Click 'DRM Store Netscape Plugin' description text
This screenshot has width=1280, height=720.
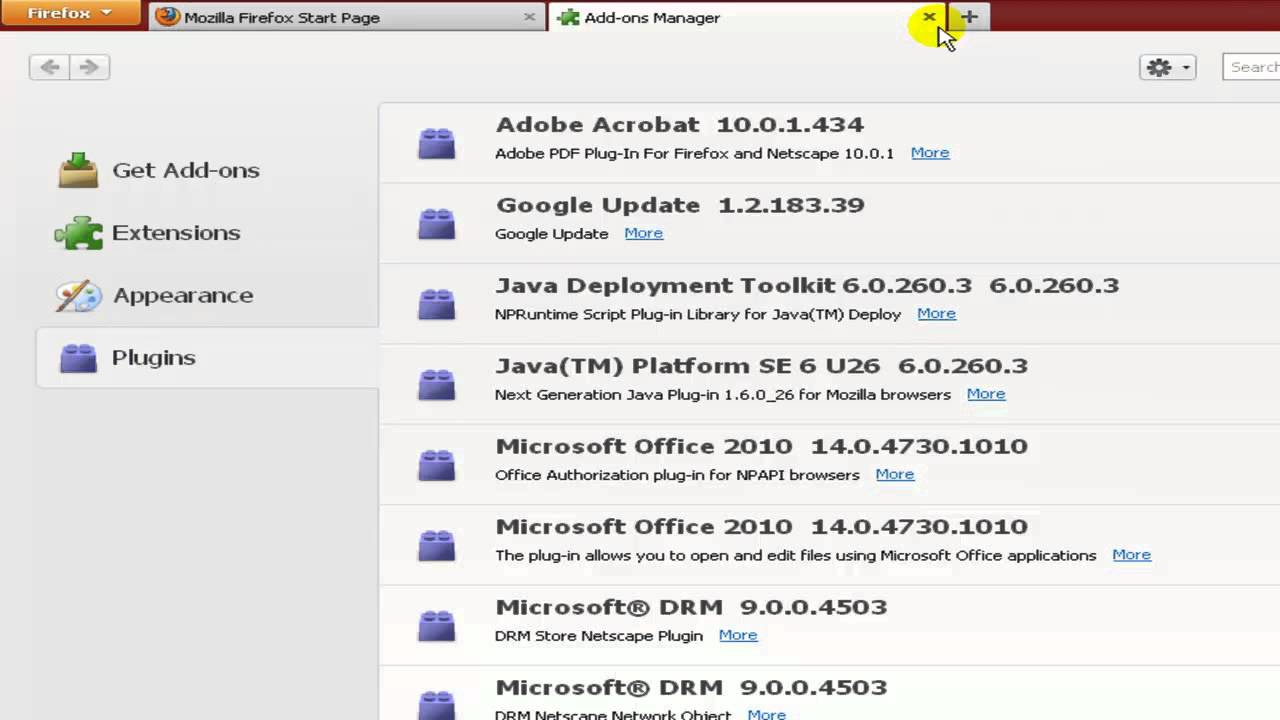tap(599, 636)
